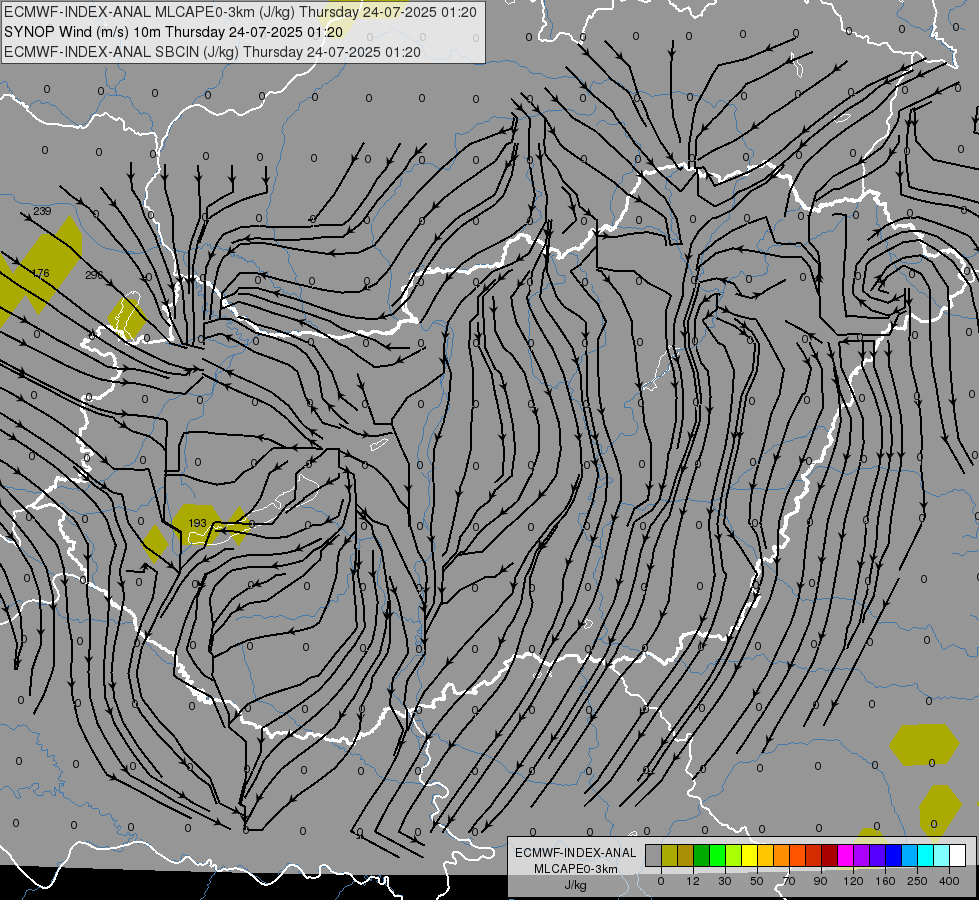Click the legend scale label 12
979x900 pixels.
[x=693, y=881]
